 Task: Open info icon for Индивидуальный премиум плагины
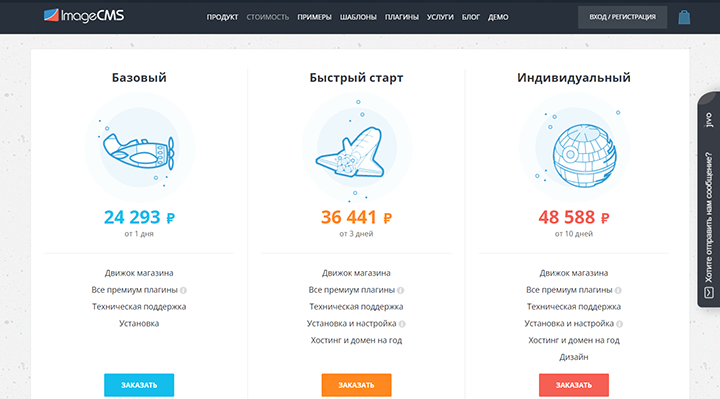[618, 290]
